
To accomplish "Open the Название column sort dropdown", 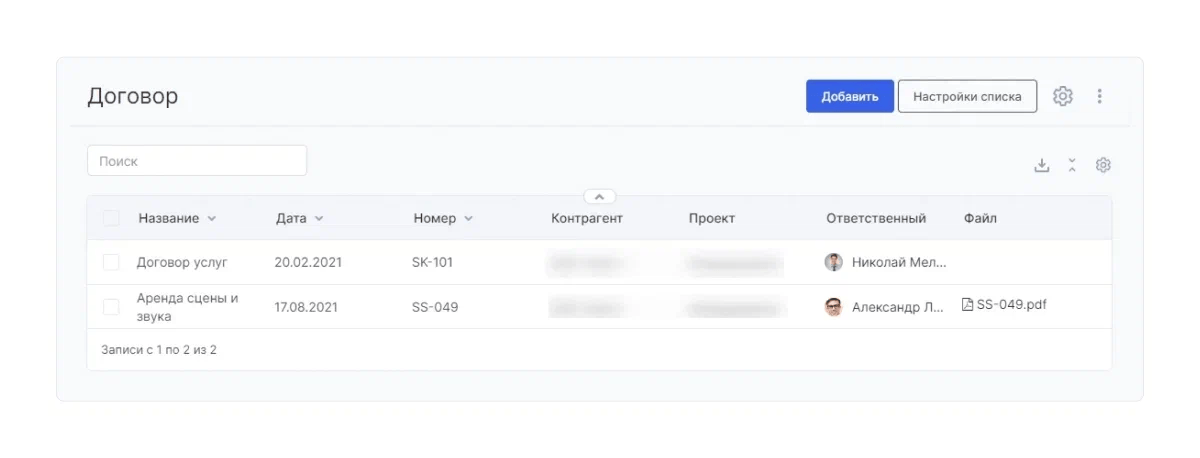I will [211, 219].
